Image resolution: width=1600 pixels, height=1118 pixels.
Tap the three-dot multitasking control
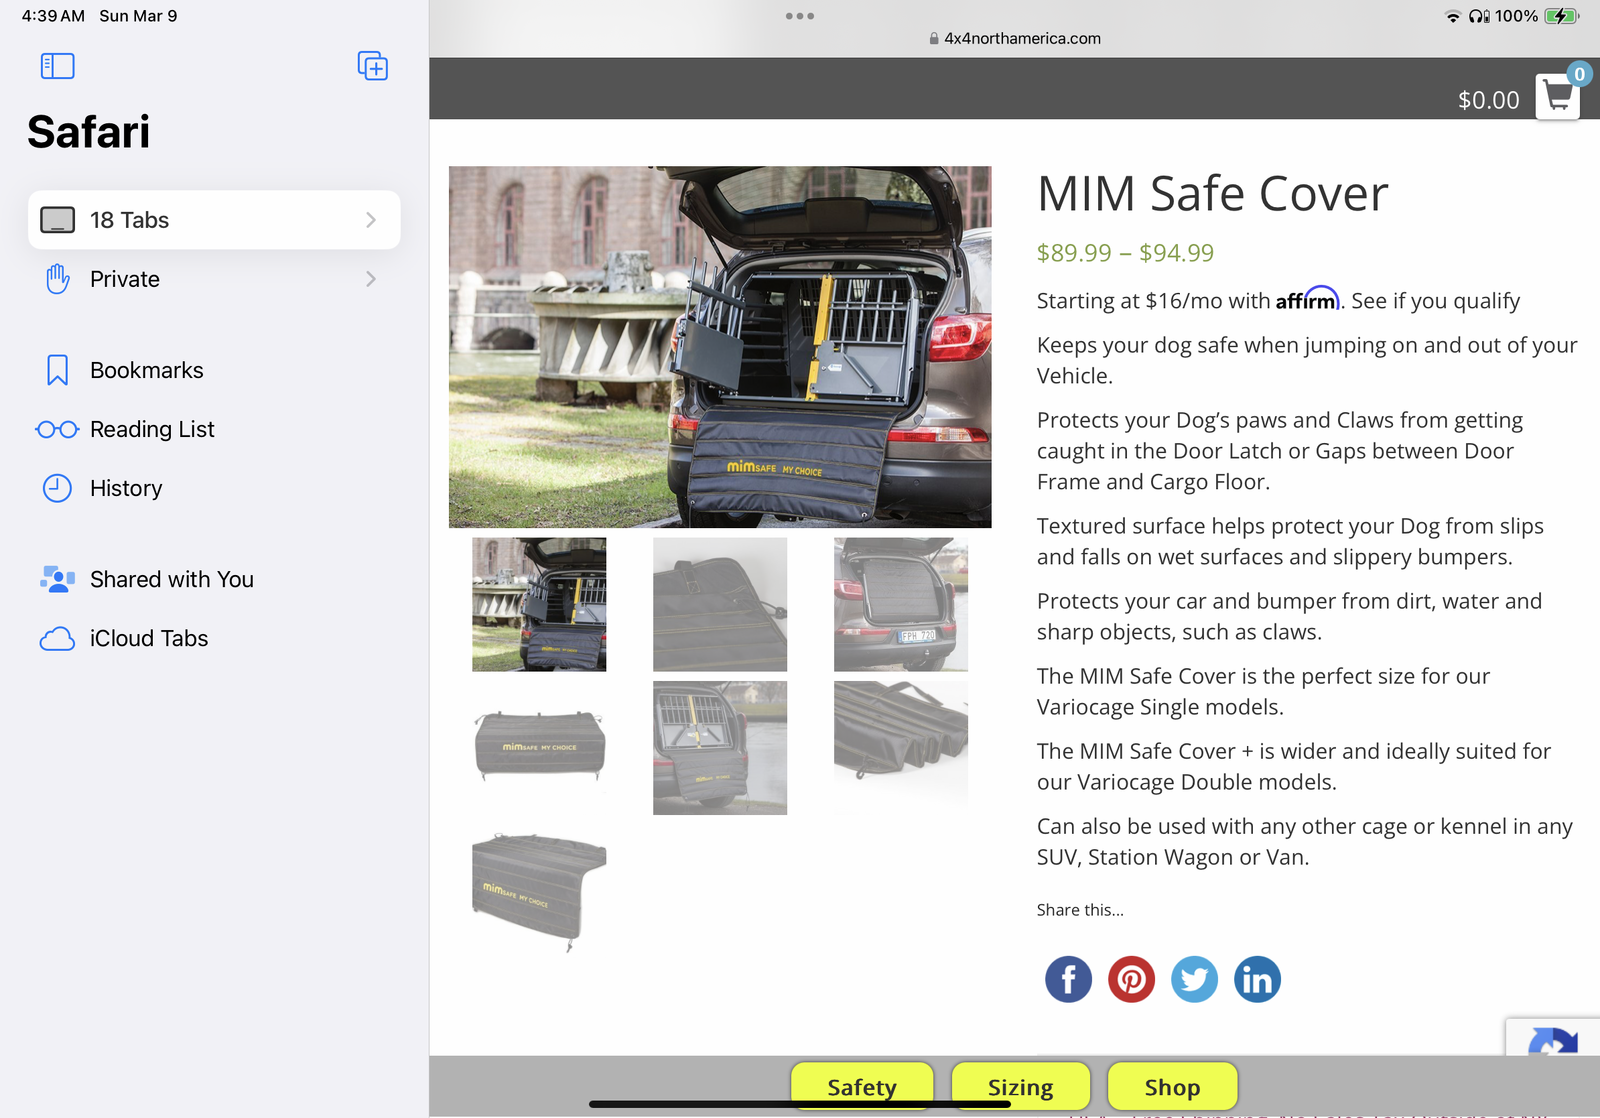click(x=800, y=16)
